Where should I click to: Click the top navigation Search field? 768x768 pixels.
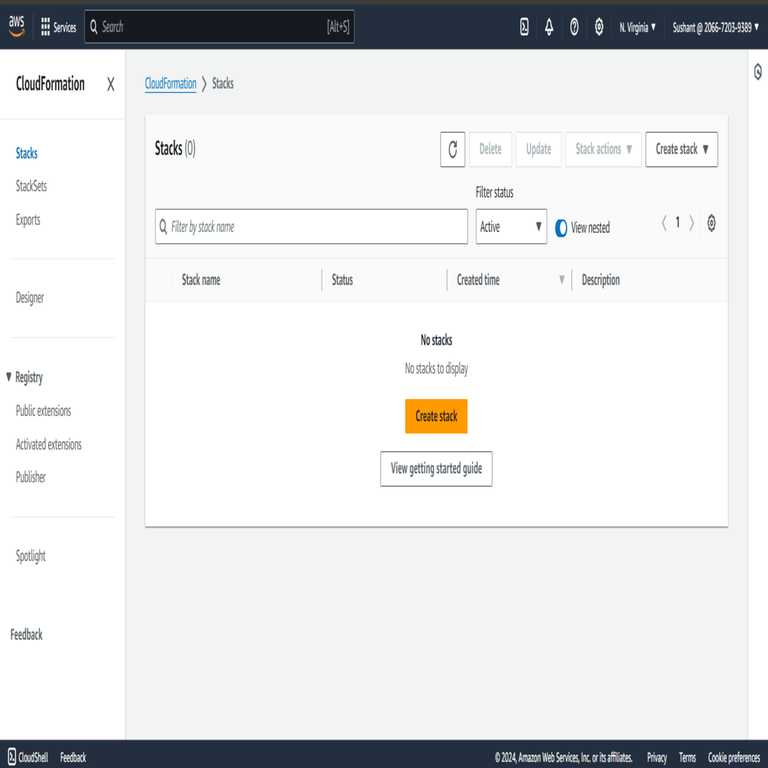tap(219, 27)
